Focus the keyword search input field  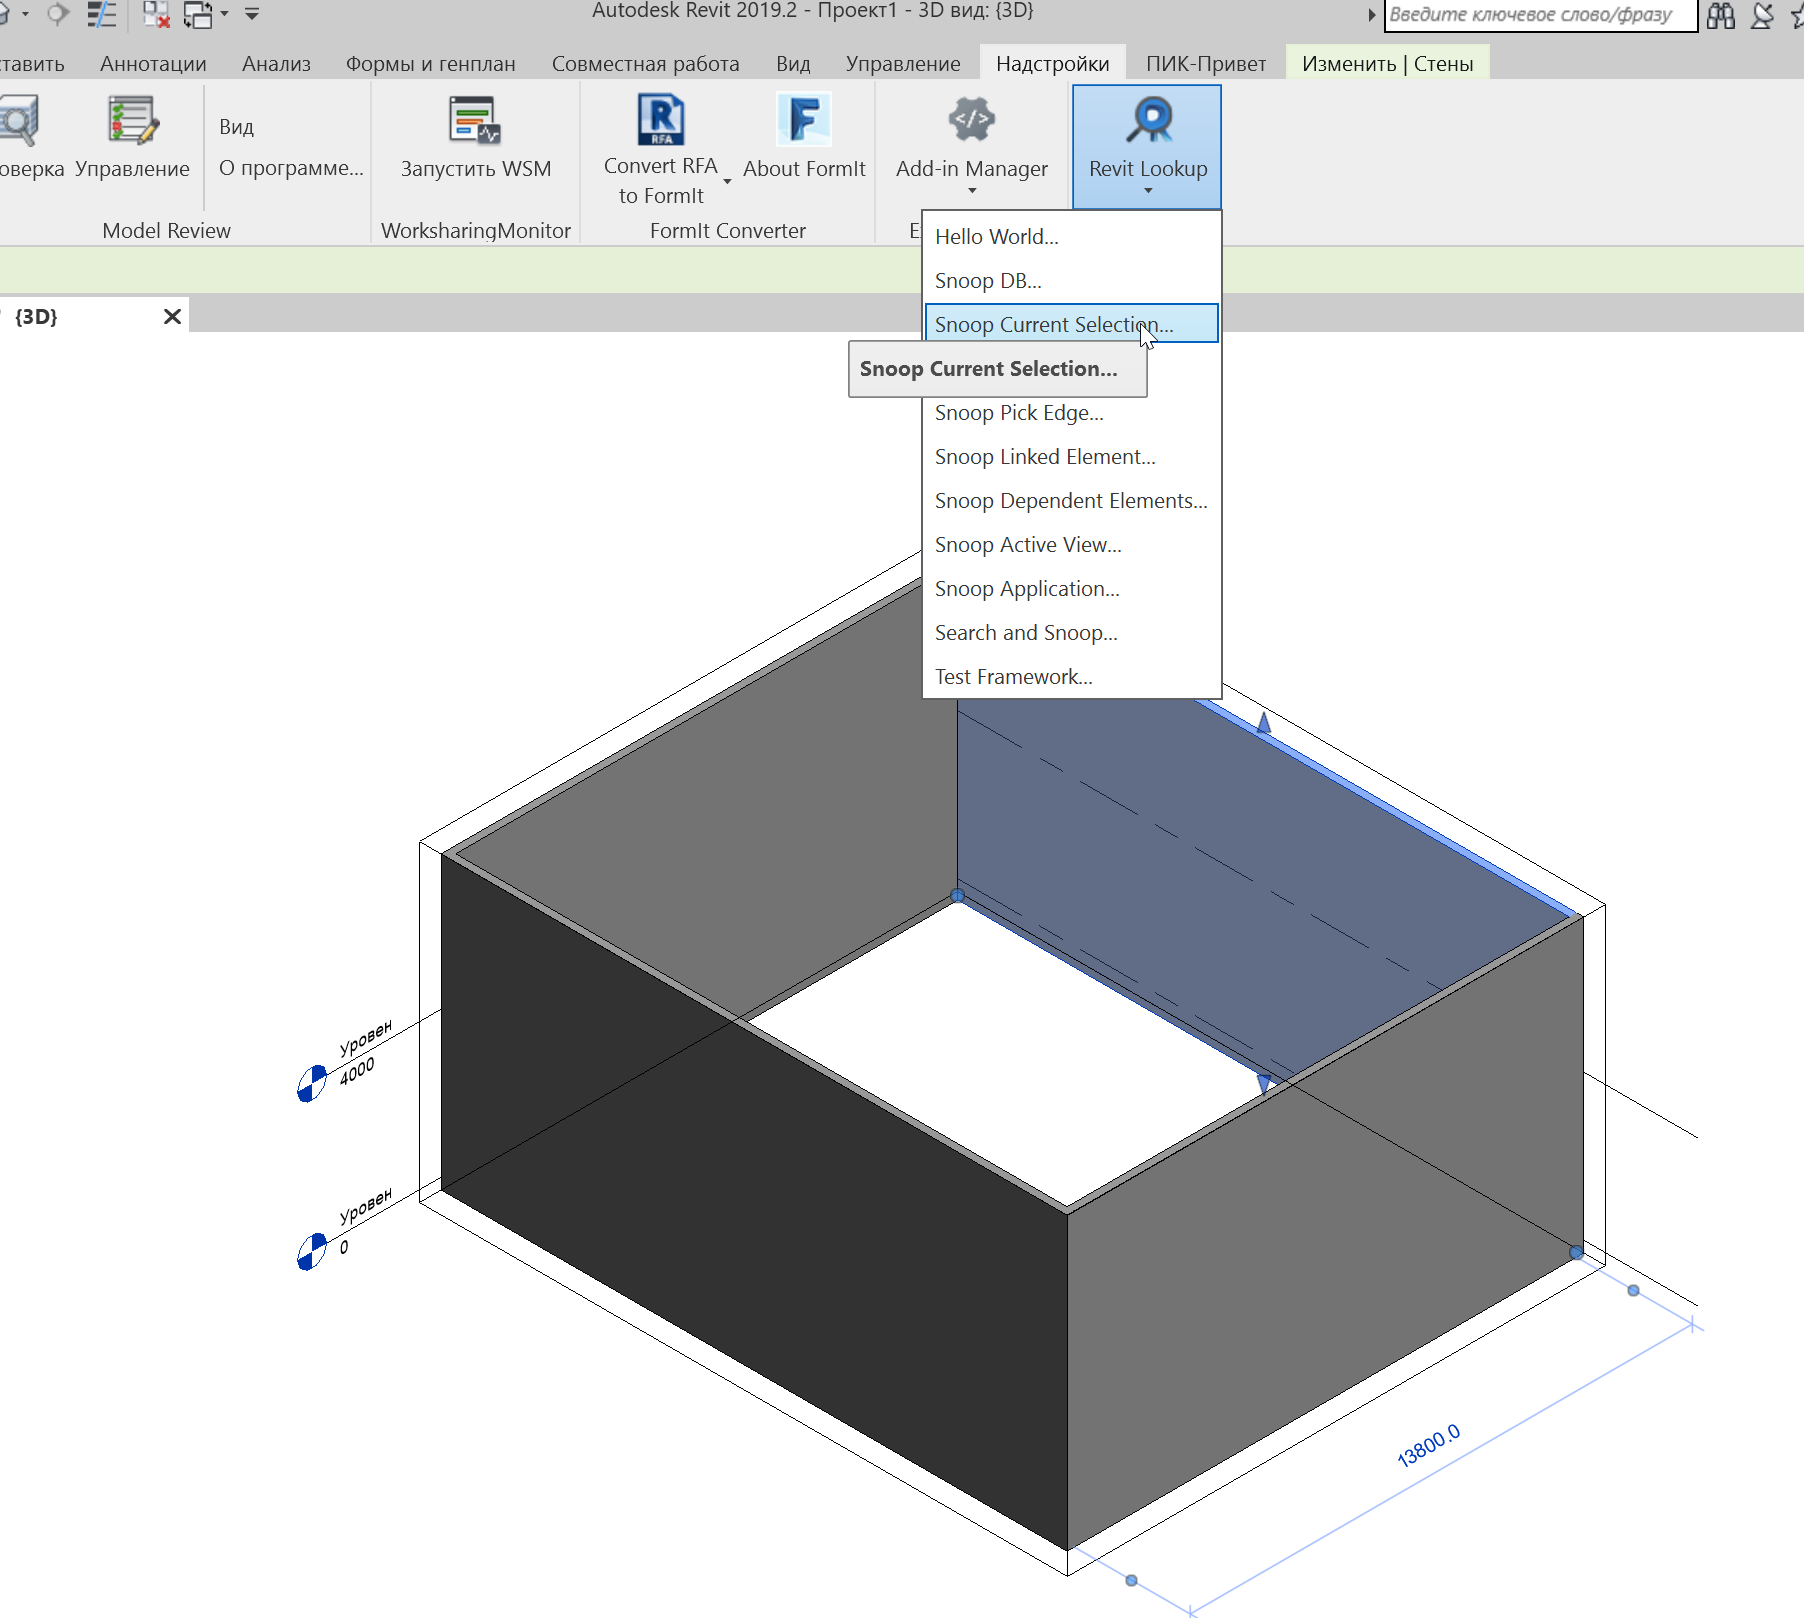tap(1540, 15)
